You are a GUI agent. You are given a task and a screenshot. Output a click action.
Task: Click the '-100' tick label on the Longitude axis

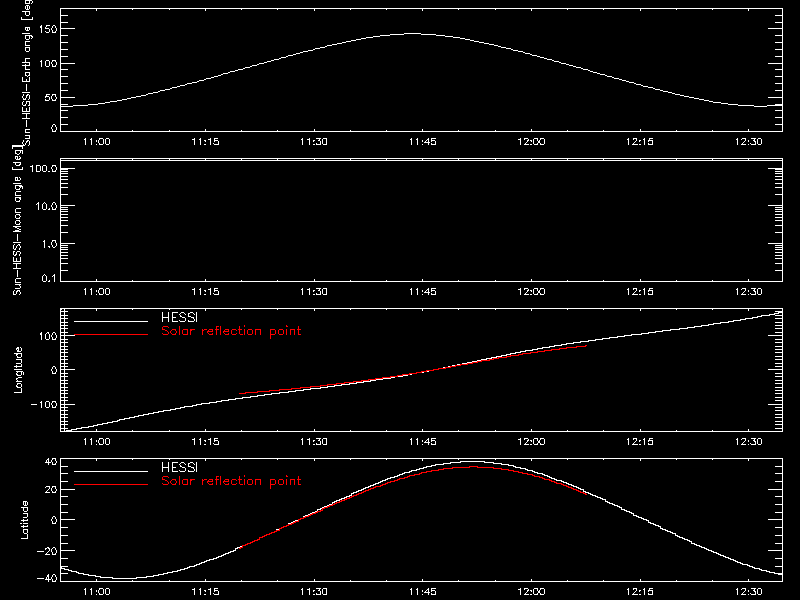click(44, 404)
